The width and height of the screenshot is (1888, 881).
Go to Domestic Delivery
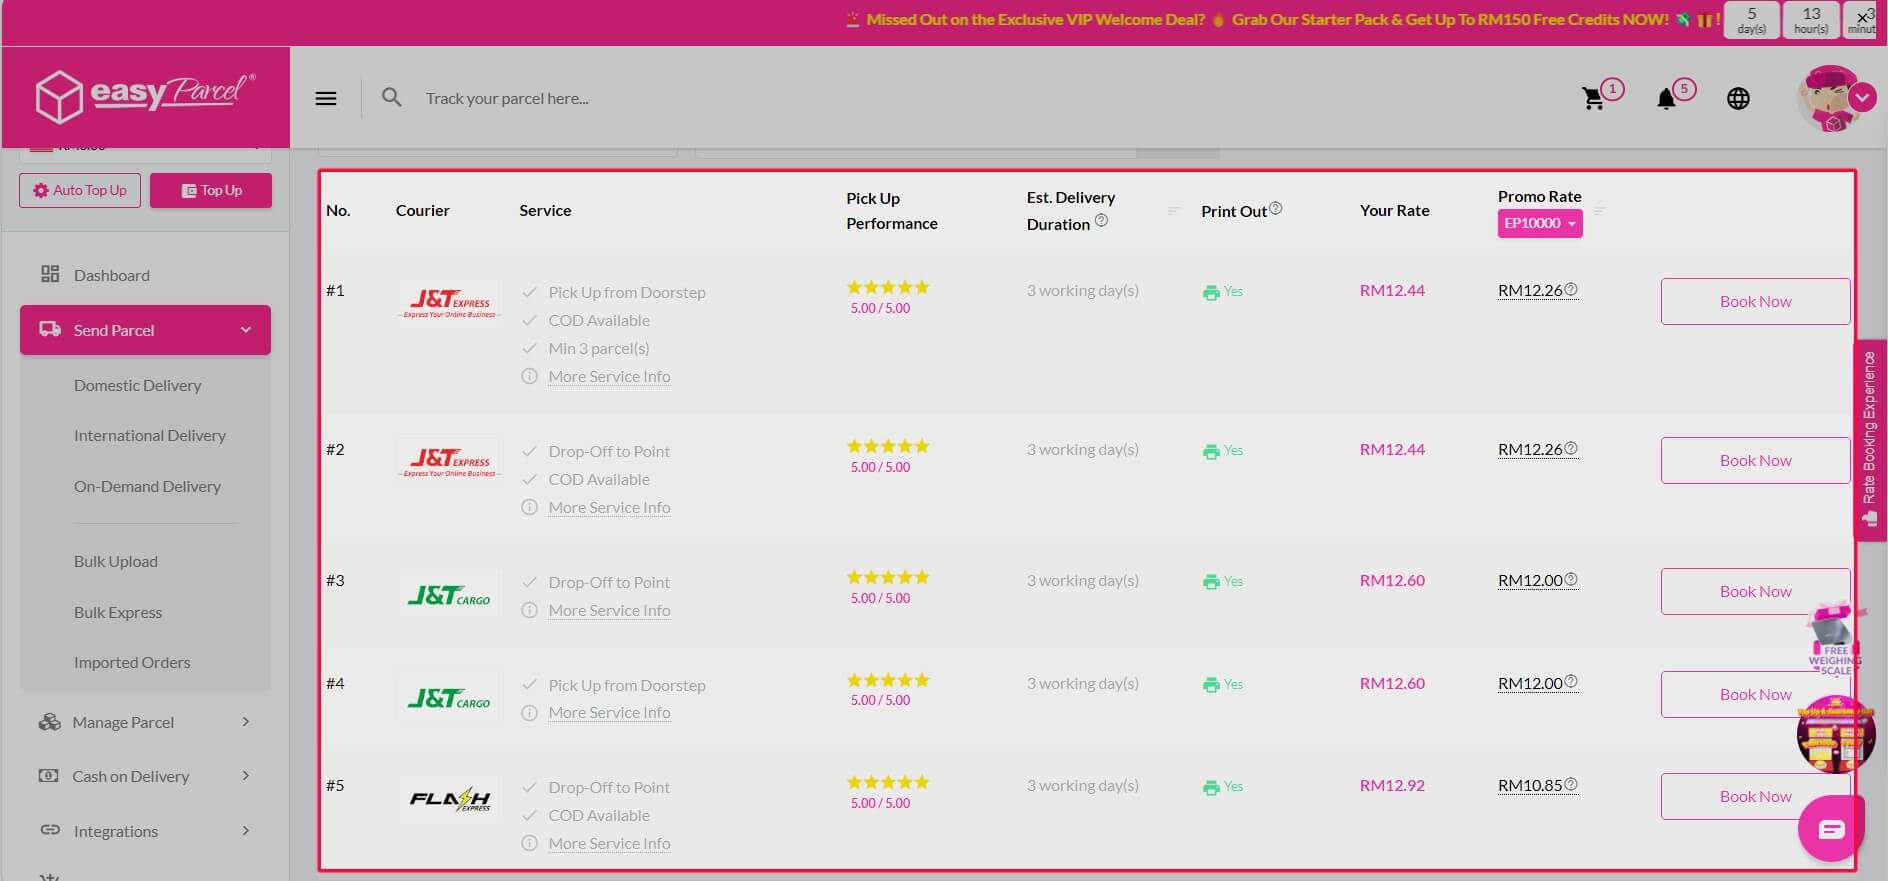(x=138, y=385)
